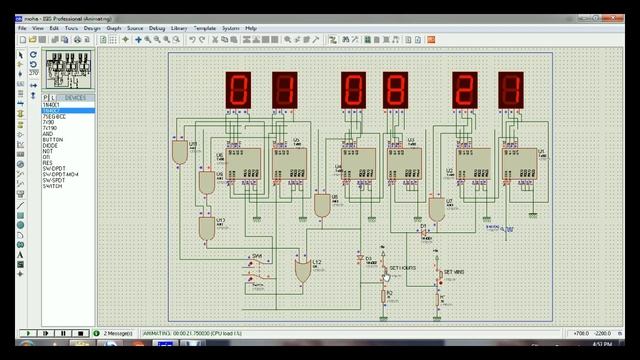Screen dimensions: 640x360
Task: Click the orange icon at toolbar end
Action: point(431,40)
